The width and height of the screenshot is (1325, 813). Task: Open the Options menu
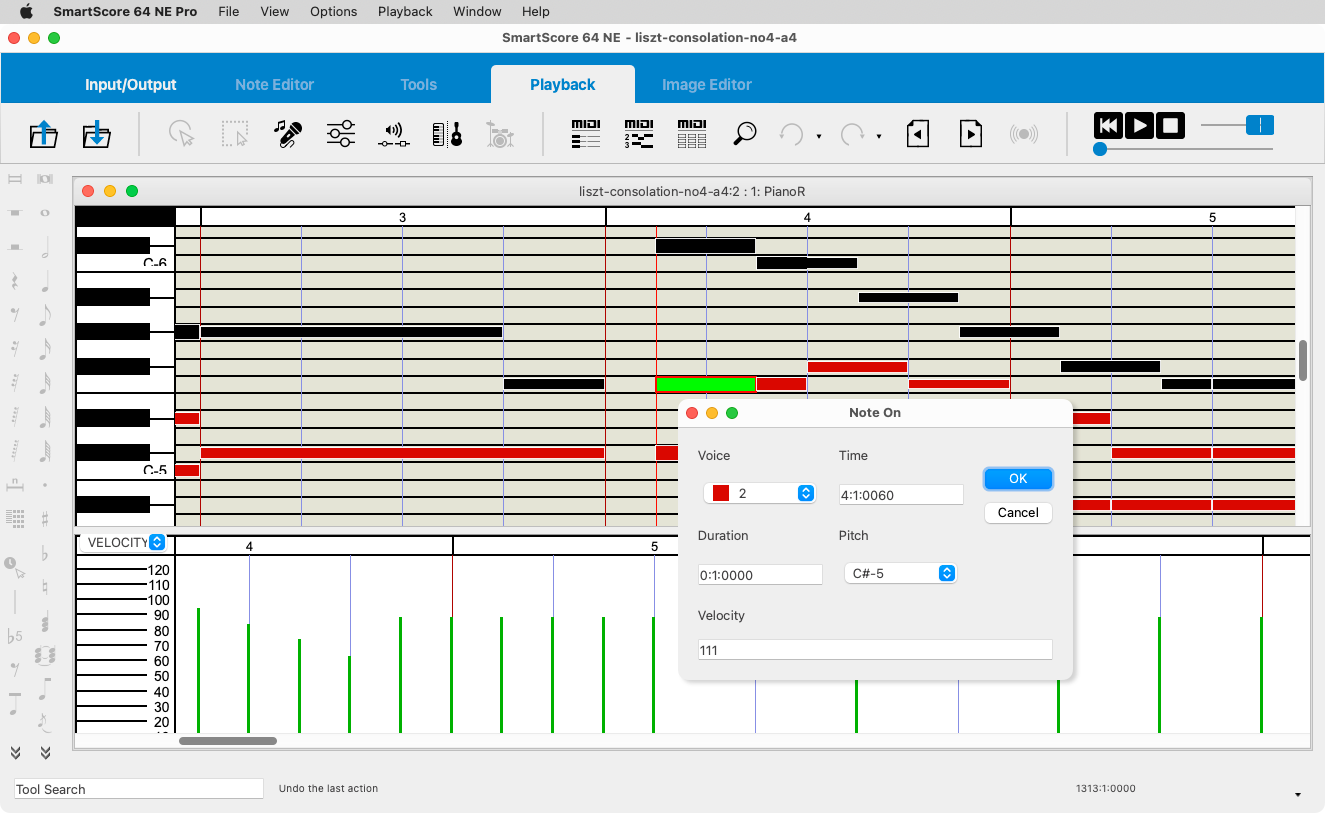[334, 11]
